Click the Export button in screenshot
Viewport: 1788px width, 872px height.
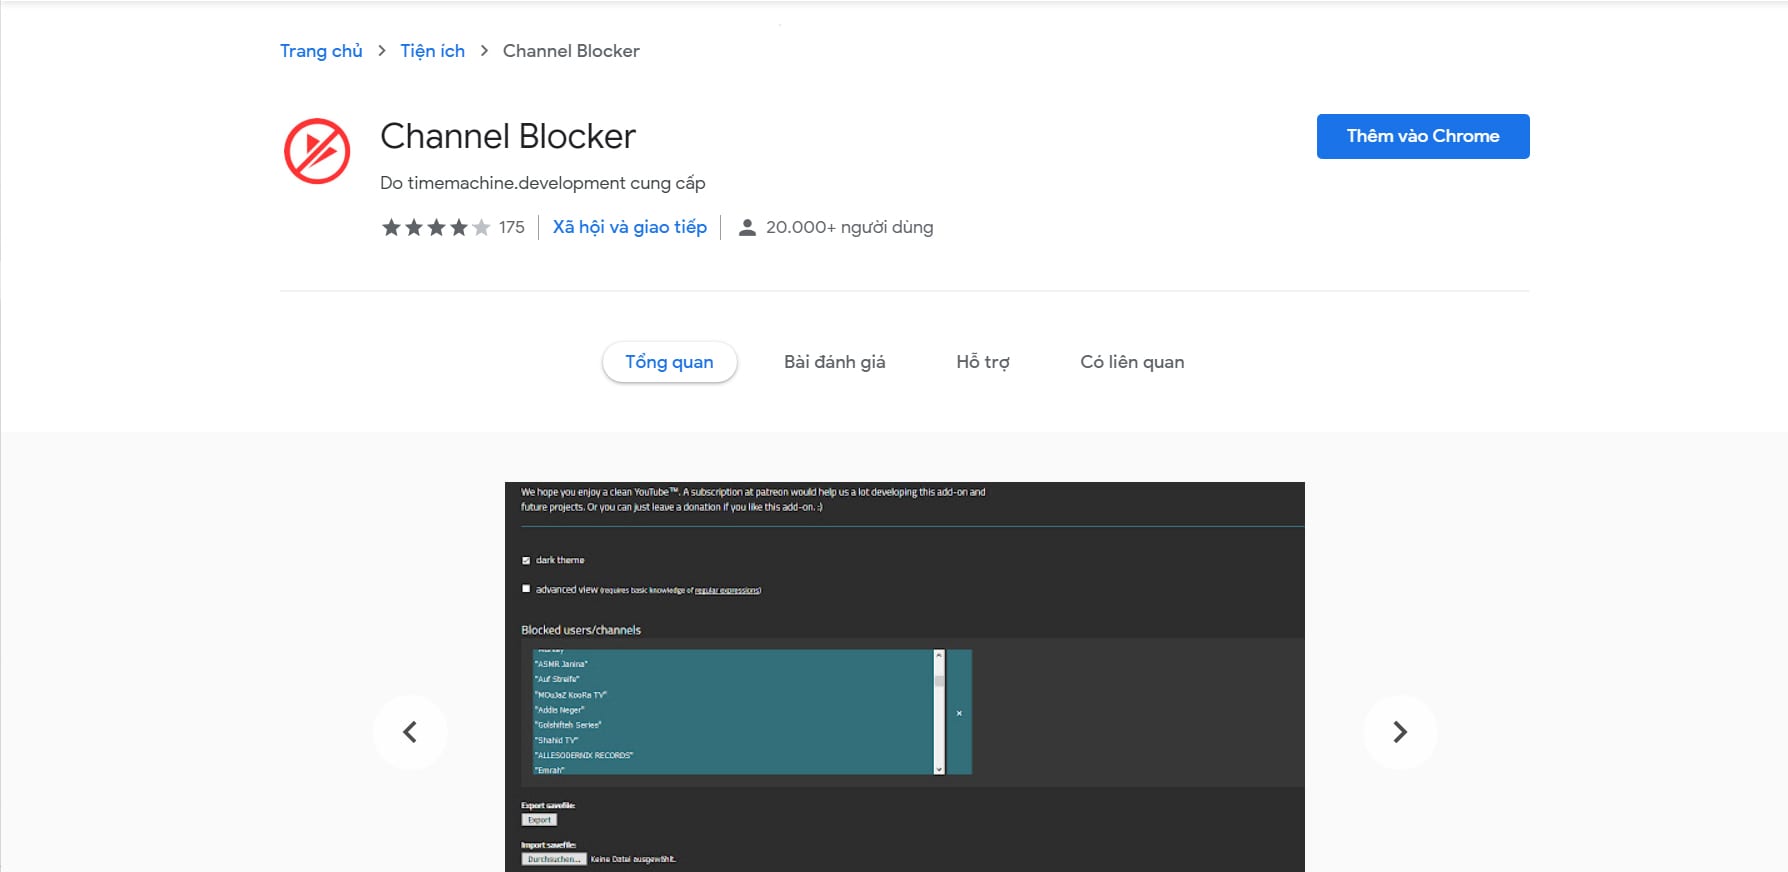pyautogui.click(x=539, y=820)
